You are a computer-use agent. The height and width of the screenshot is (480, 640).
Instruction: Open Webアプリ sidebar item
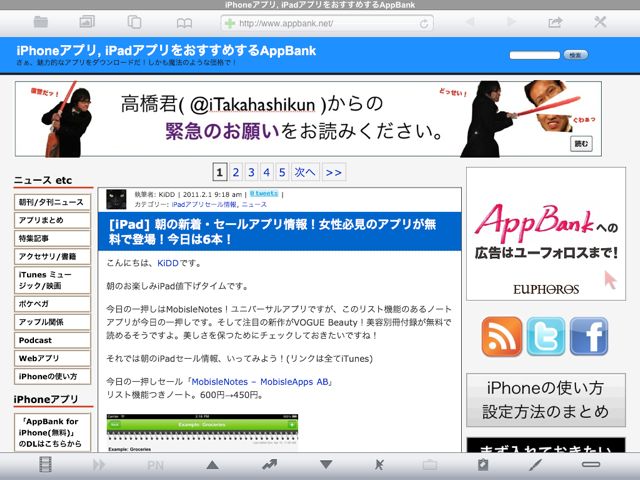point(52,358)
